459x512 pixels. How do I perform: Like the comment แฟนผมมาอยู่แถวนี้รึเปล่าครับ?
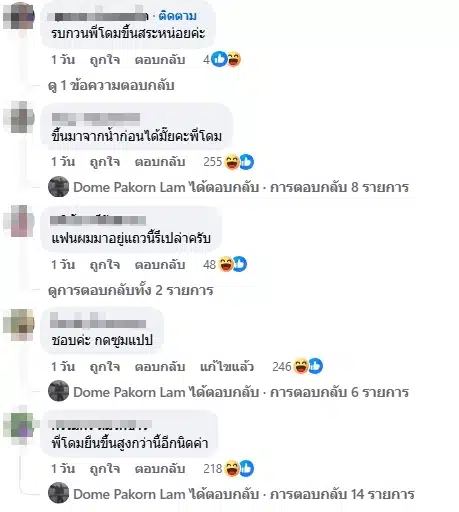click(105, 265)
